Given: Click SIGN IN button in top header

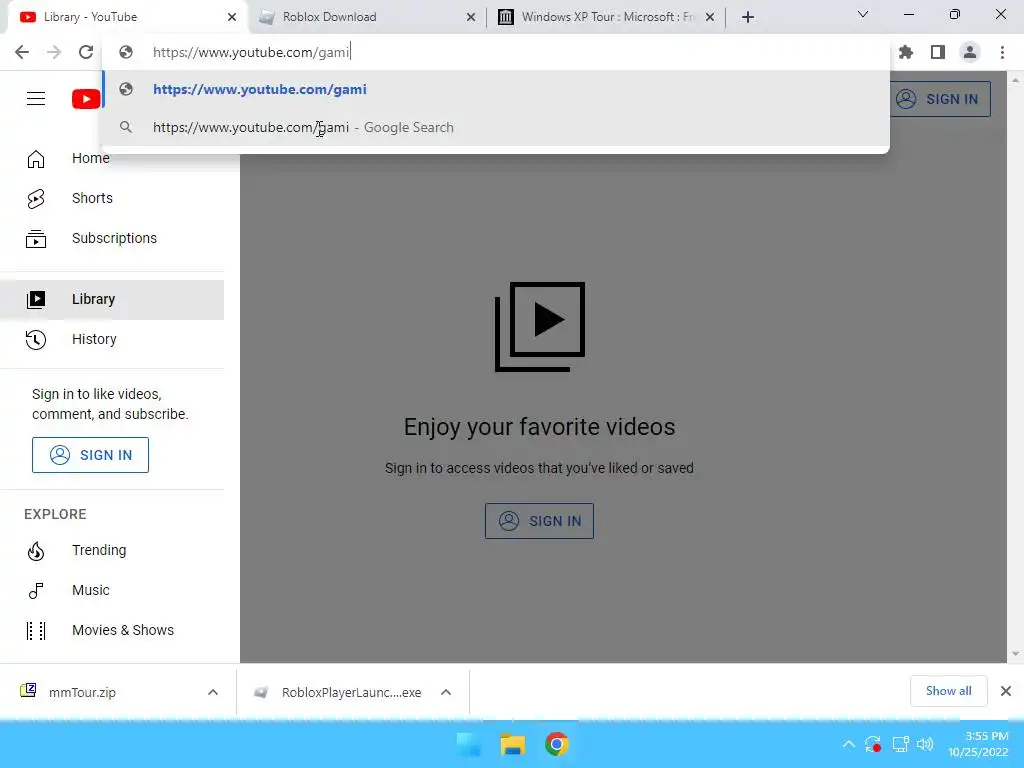Looking at the screenshot, I should 938,99.
